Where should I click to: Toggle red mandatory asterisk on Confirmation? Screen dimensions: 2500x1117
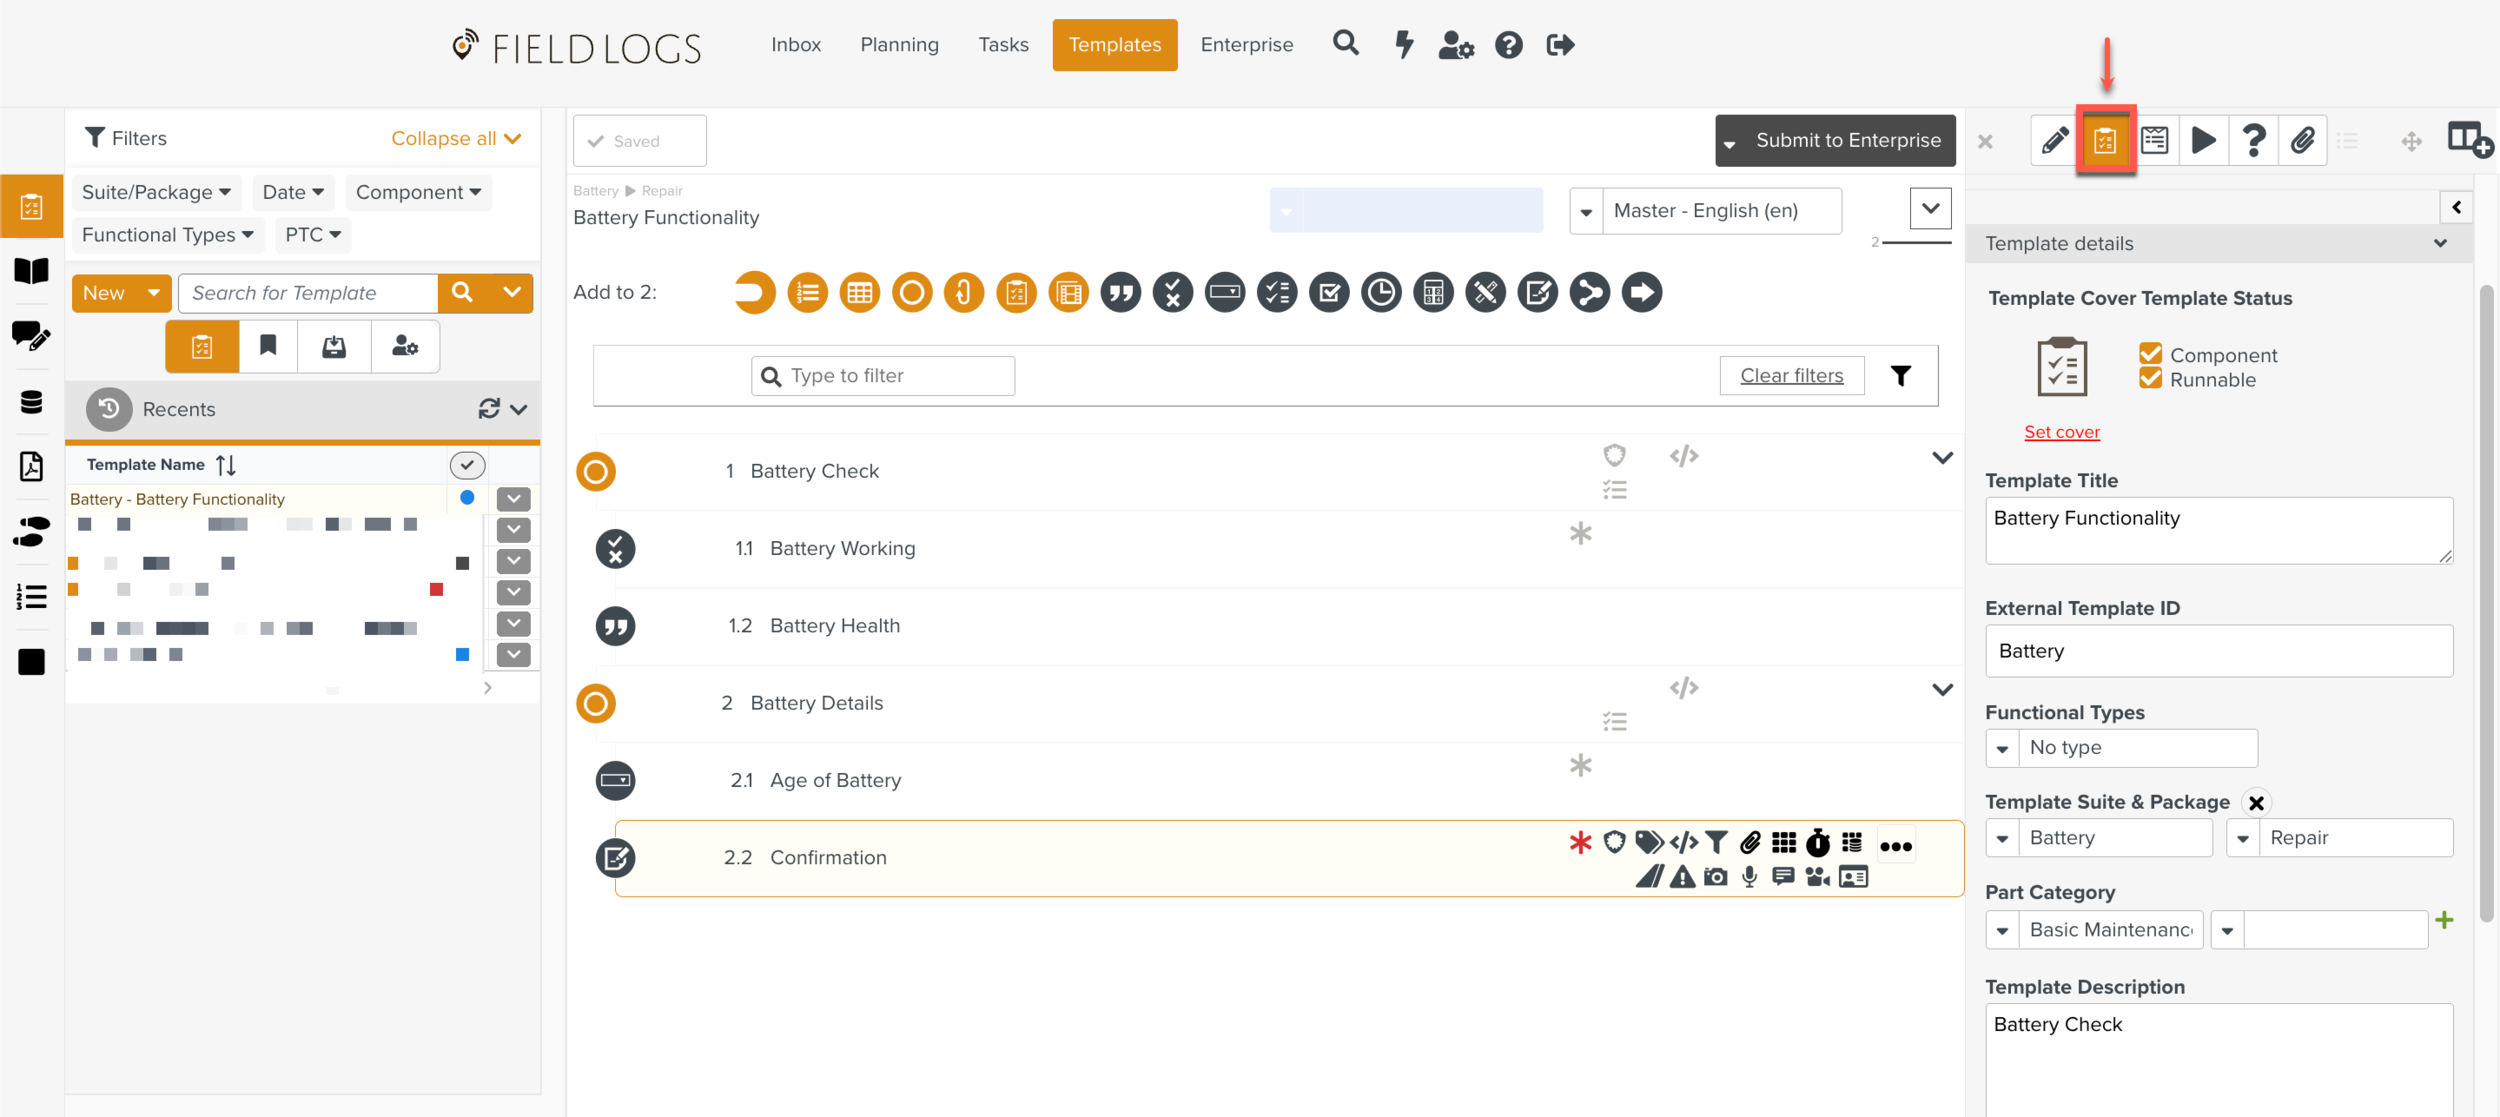[1580, 843]
